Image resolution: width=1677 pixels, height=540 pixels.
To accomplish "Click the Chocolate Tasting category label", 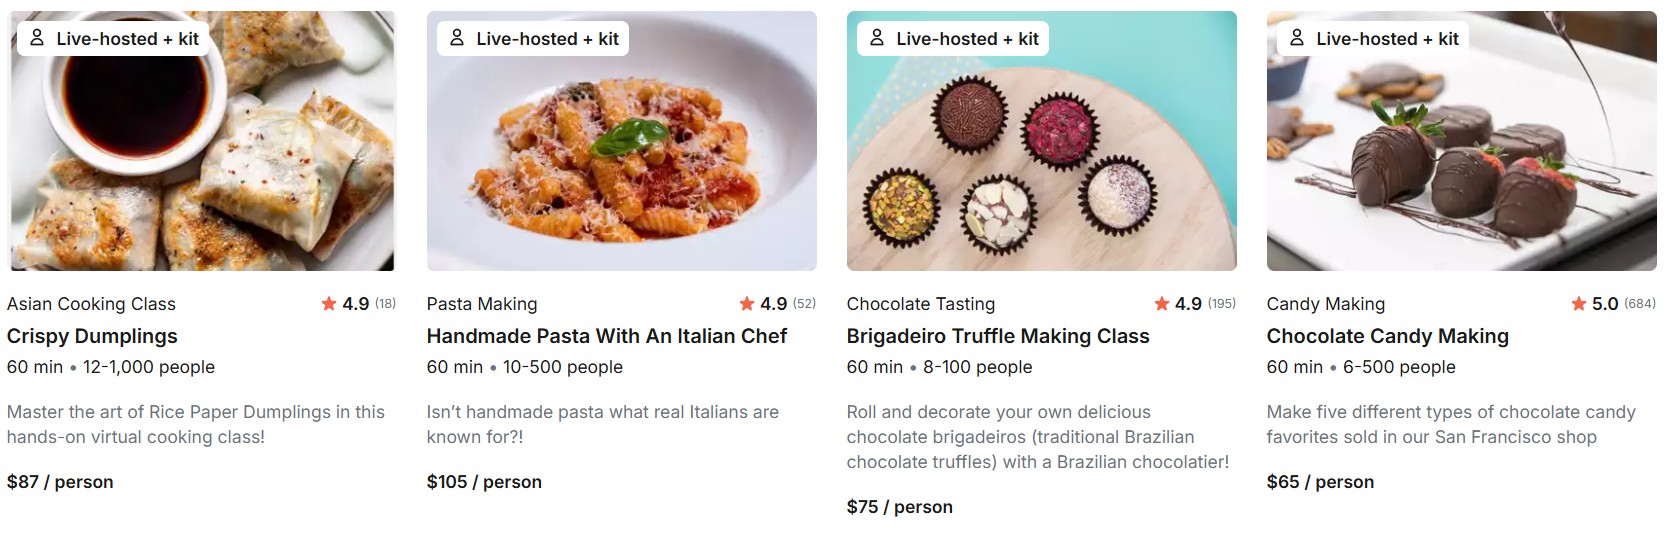I will [x=920, y=304].
